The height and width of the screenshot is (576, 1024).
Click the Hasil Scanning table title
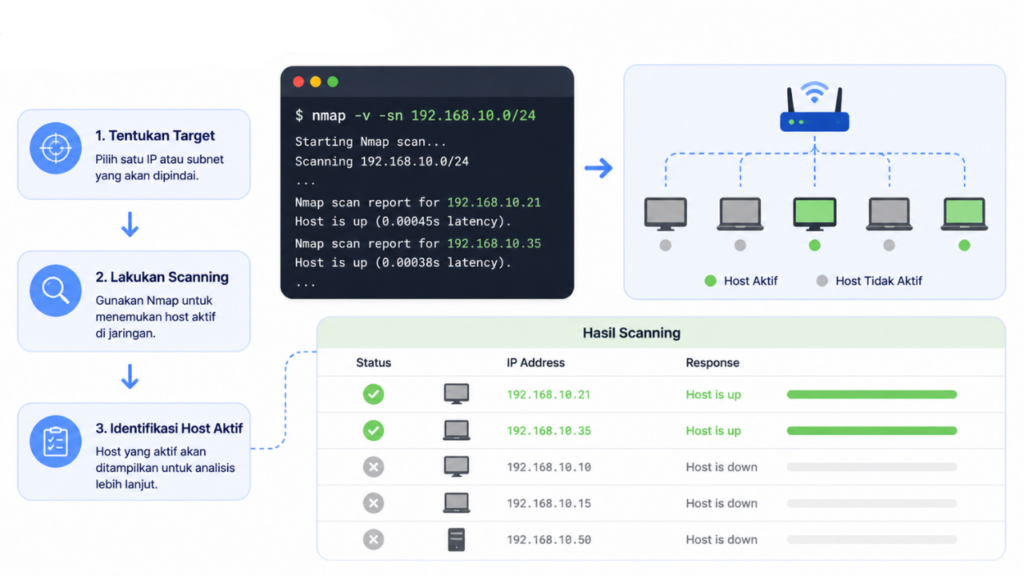pos(632,333)
